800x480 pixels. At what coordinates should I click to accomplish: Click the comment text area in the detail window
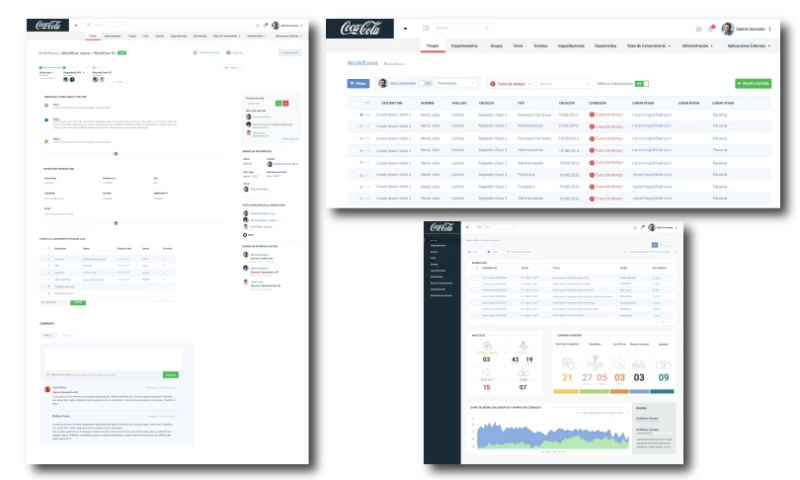[x=113, y=359]
